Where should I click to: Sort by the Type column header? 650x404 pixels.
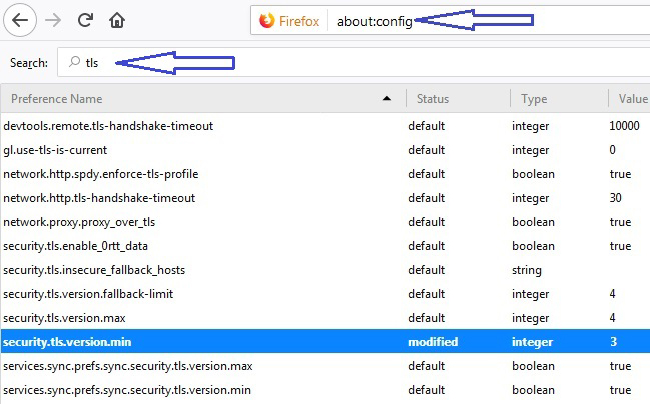coord(559,99)
